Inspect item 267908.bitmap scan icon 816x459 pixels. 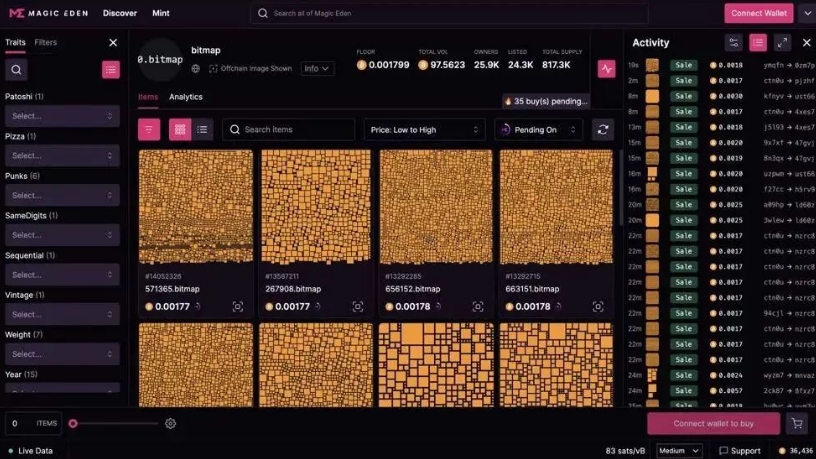(358, 307)
